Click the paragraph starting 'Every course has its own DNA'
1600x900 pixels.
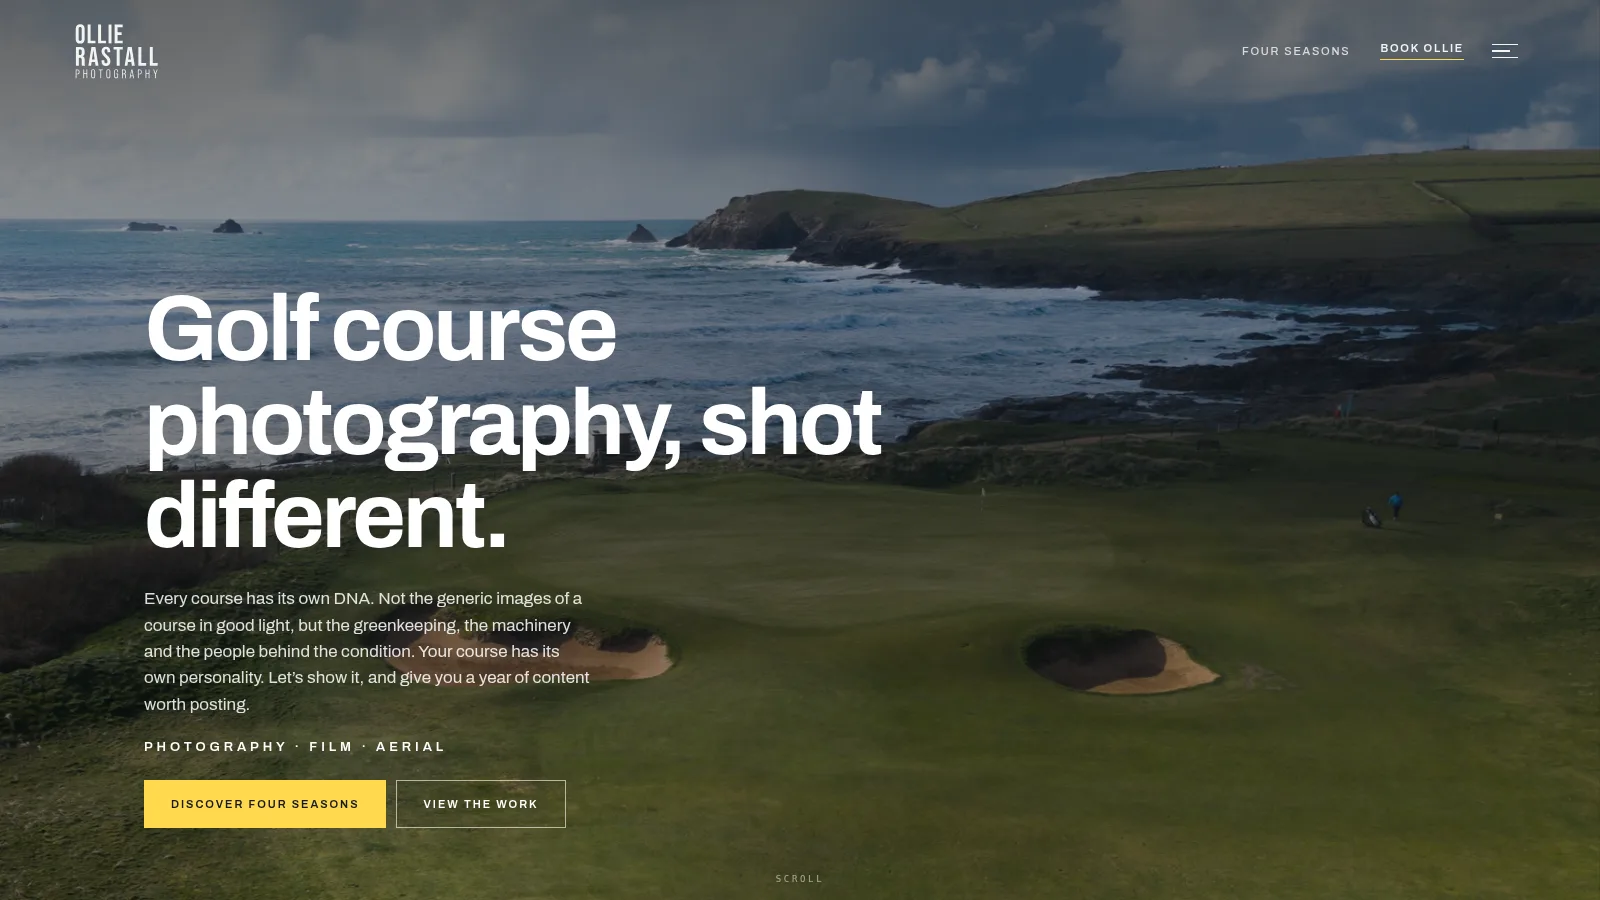[x=367, y=651]
